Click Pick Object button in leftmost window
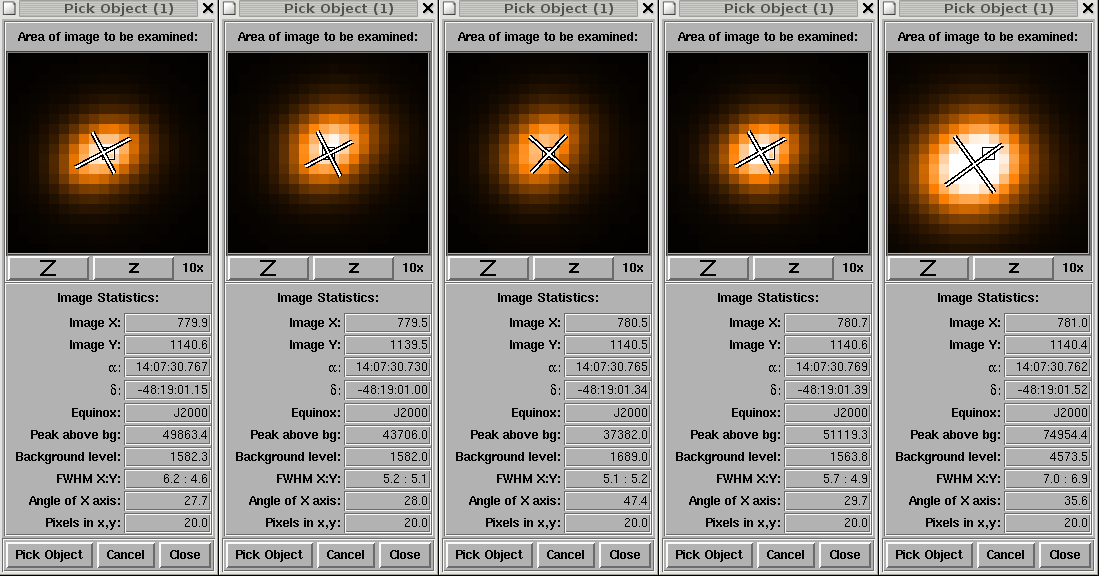The height and width of the screenshot is (576, 1099). click(x=49, y=555)
